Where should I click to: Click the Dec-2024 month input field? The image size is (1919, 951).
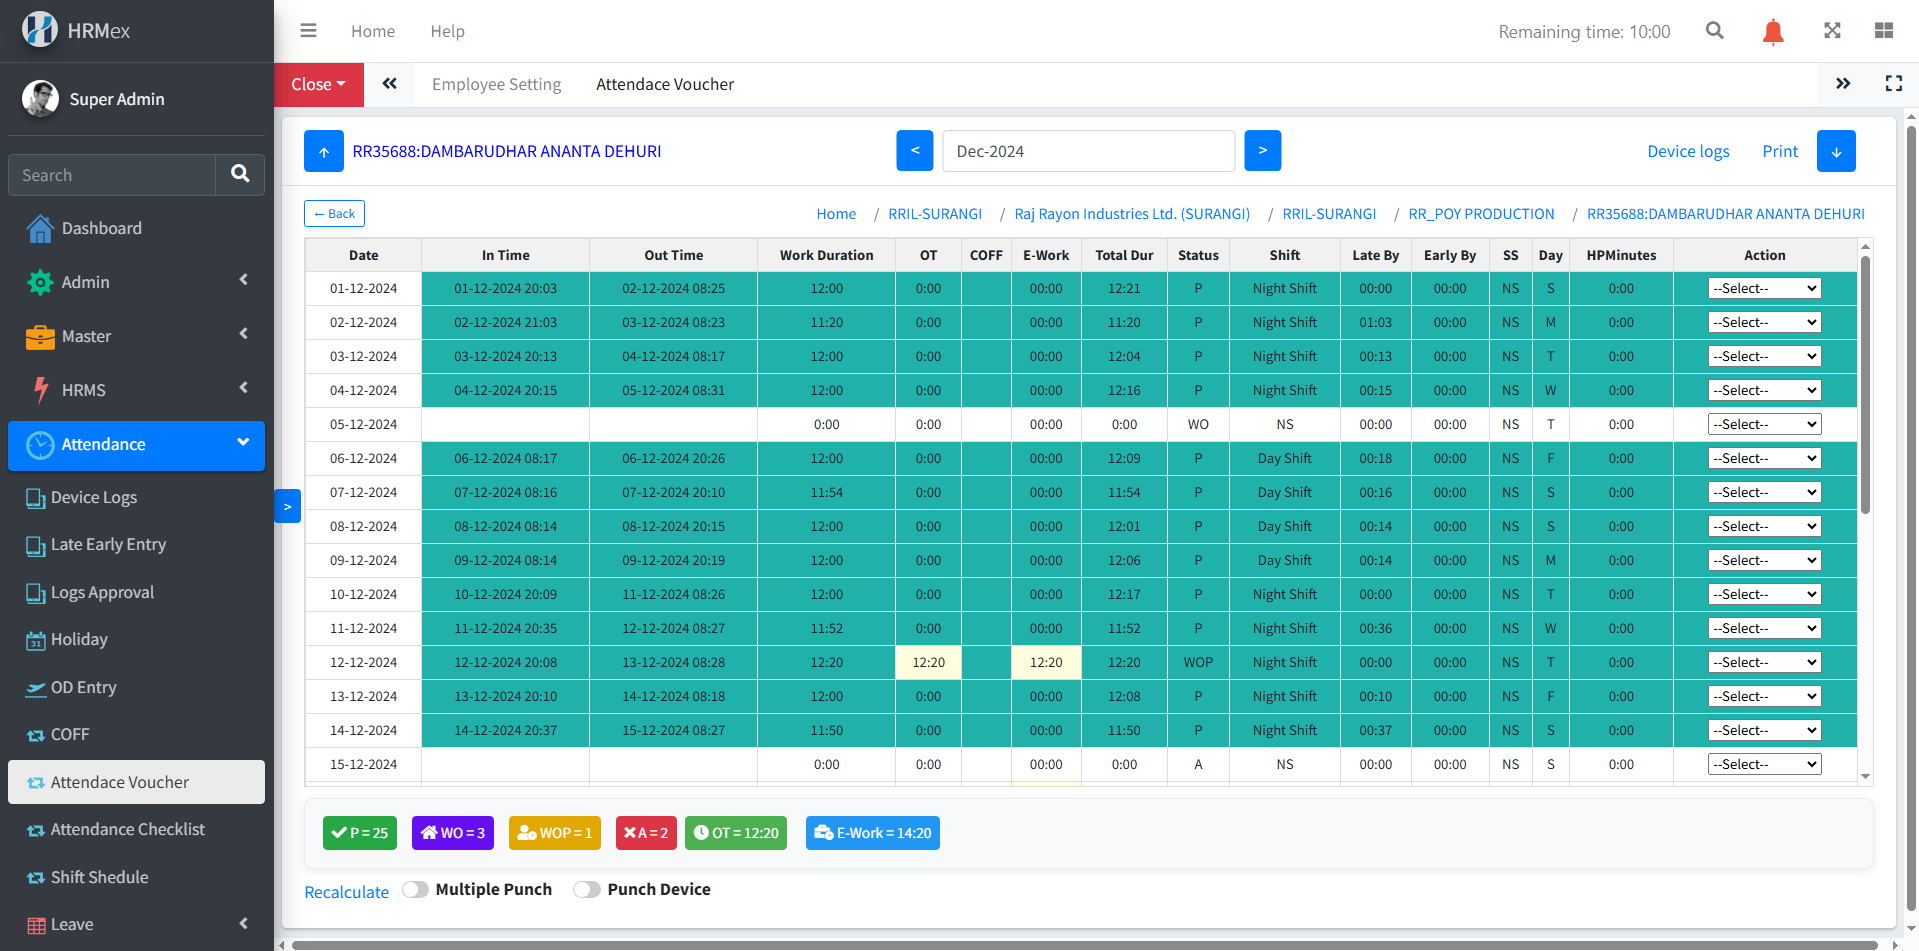point(1088,152)
